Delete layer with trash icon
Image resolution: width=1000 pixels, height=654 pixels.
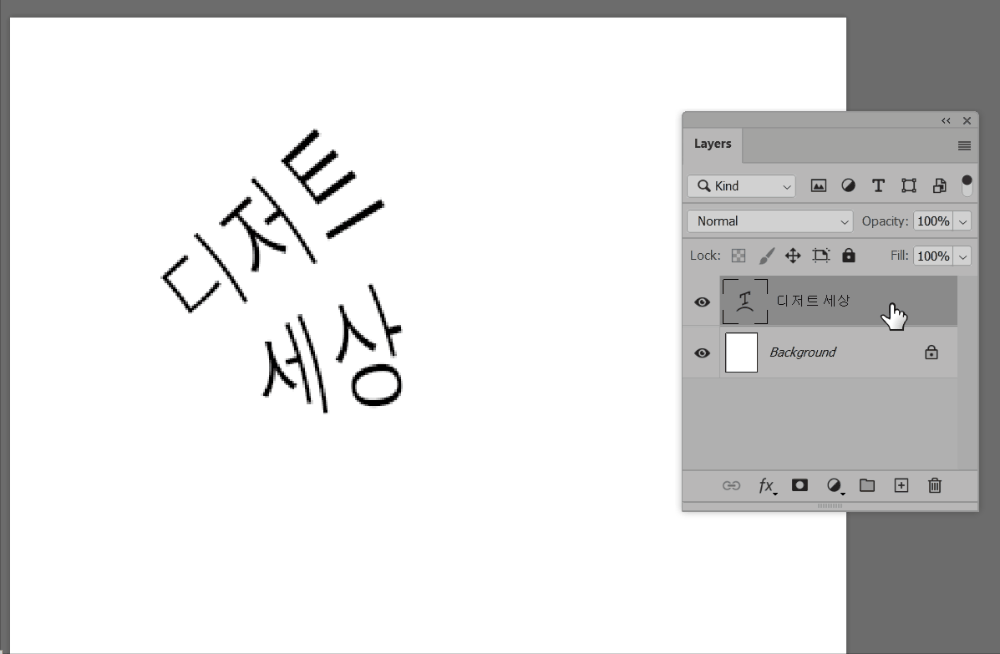[x=934, y=486]
